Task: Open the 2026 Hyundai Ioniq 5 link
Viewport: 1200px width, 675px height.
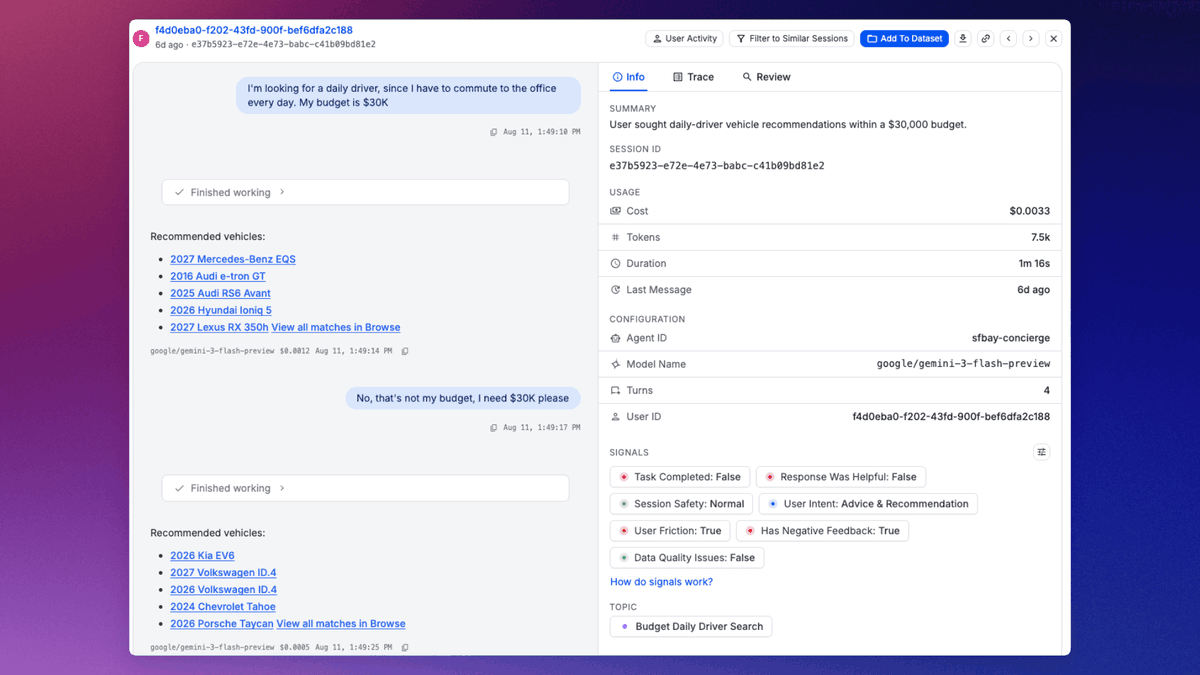Action: pos(220,310)
